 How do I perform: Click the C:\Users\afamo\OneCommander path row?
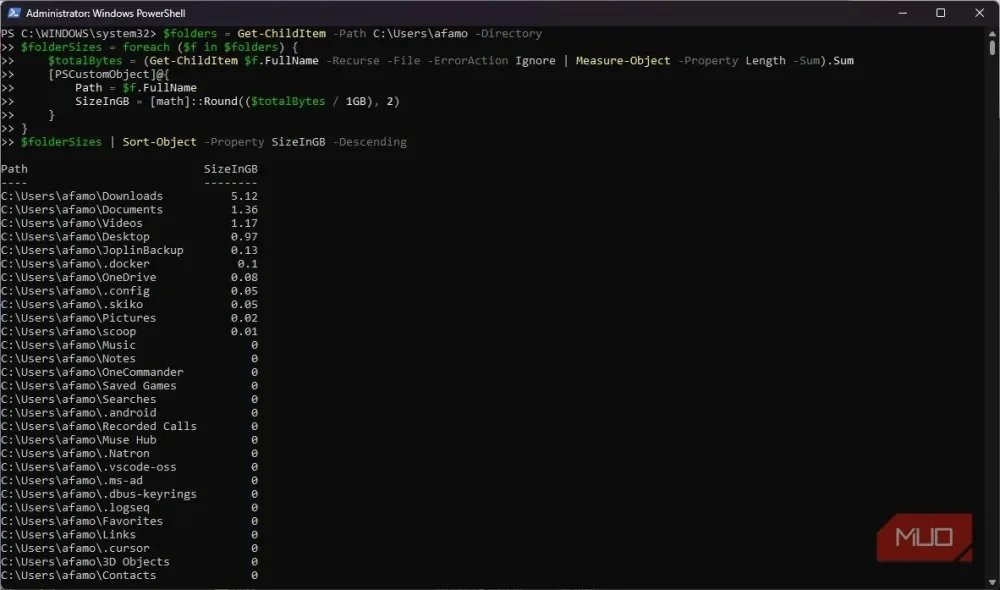pyautogui.click(x=92, y=372)
